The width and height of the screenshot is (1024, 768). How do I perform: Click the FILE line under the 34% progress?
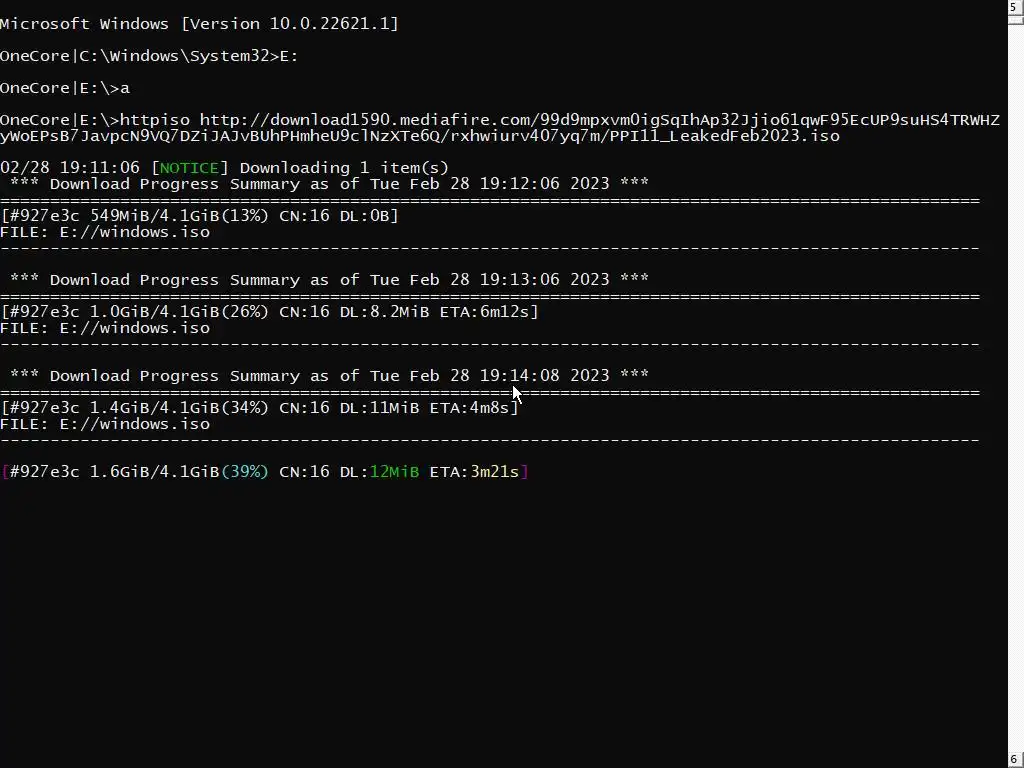pos(105,424)
